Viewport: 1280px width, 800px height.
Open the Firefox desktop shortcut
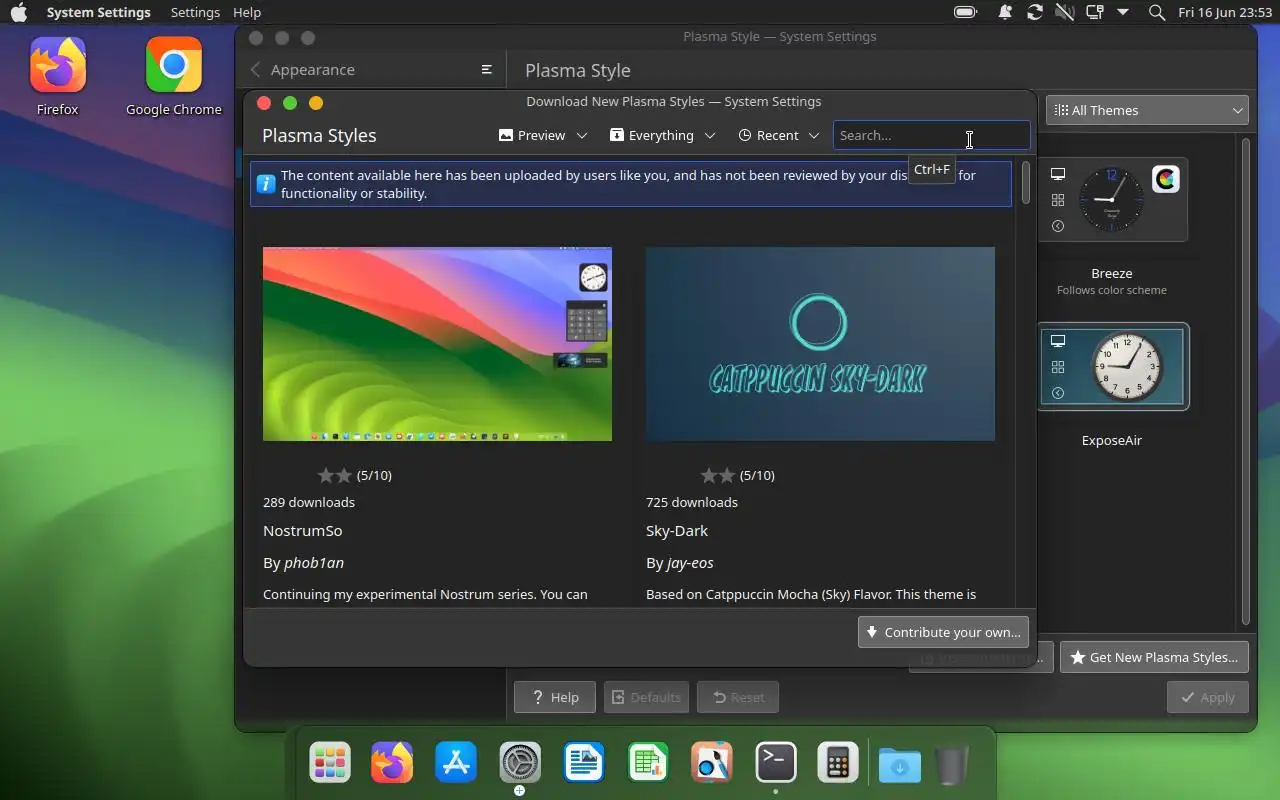pyautogui.click(x=57, y=77)
